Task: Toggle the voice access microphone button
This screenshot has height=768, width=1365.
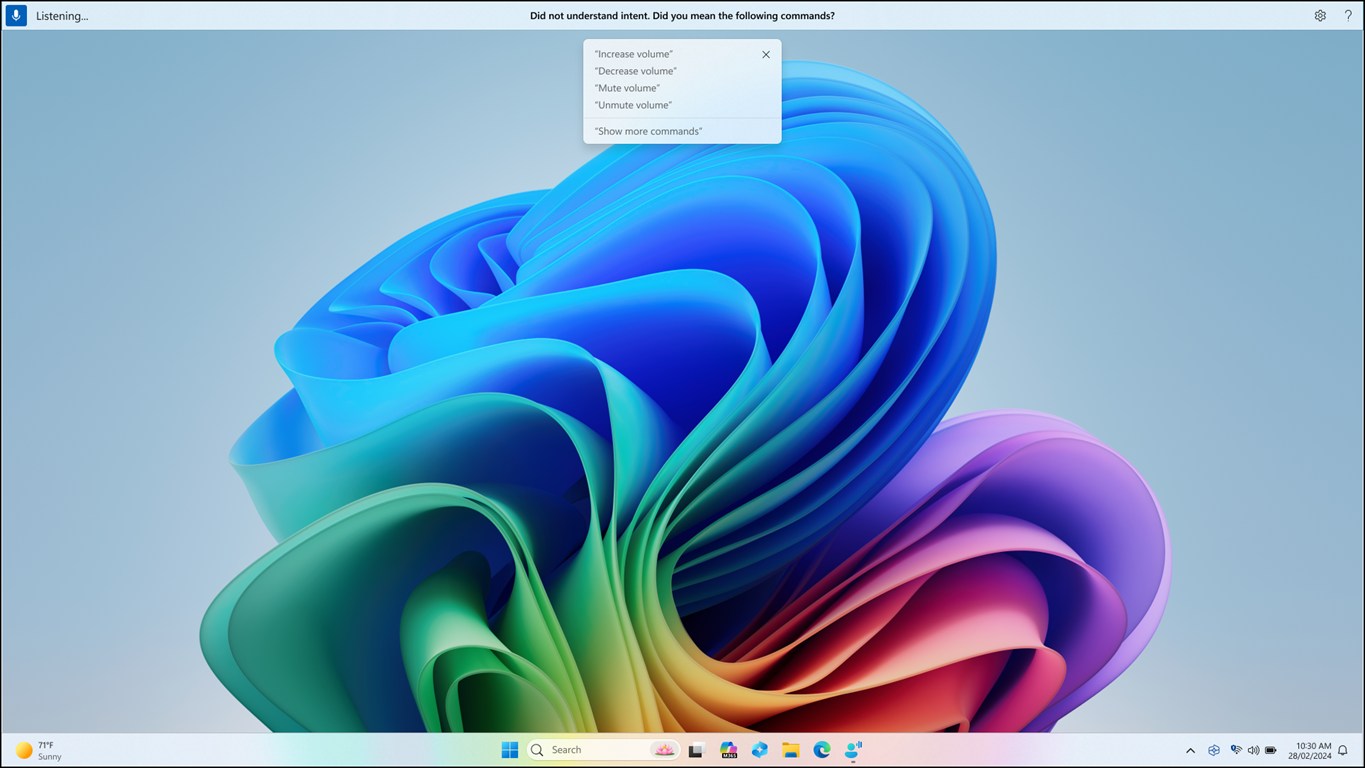Action: point(16,16)
